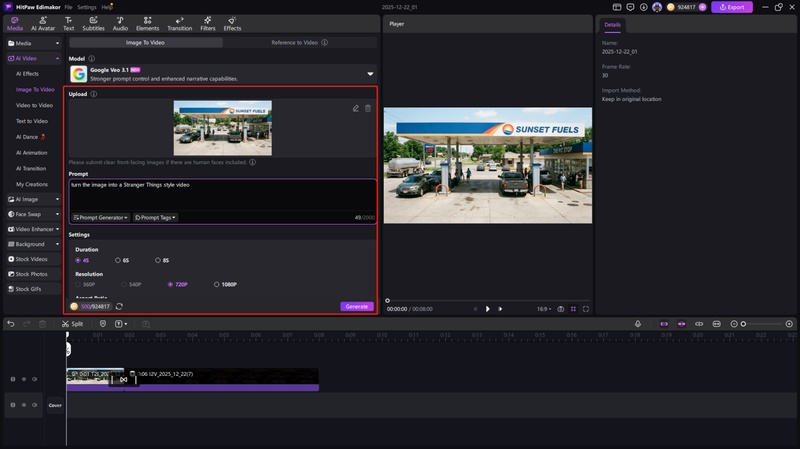
Task: Select the 4S duration option
Action: [x=83, y=260]
